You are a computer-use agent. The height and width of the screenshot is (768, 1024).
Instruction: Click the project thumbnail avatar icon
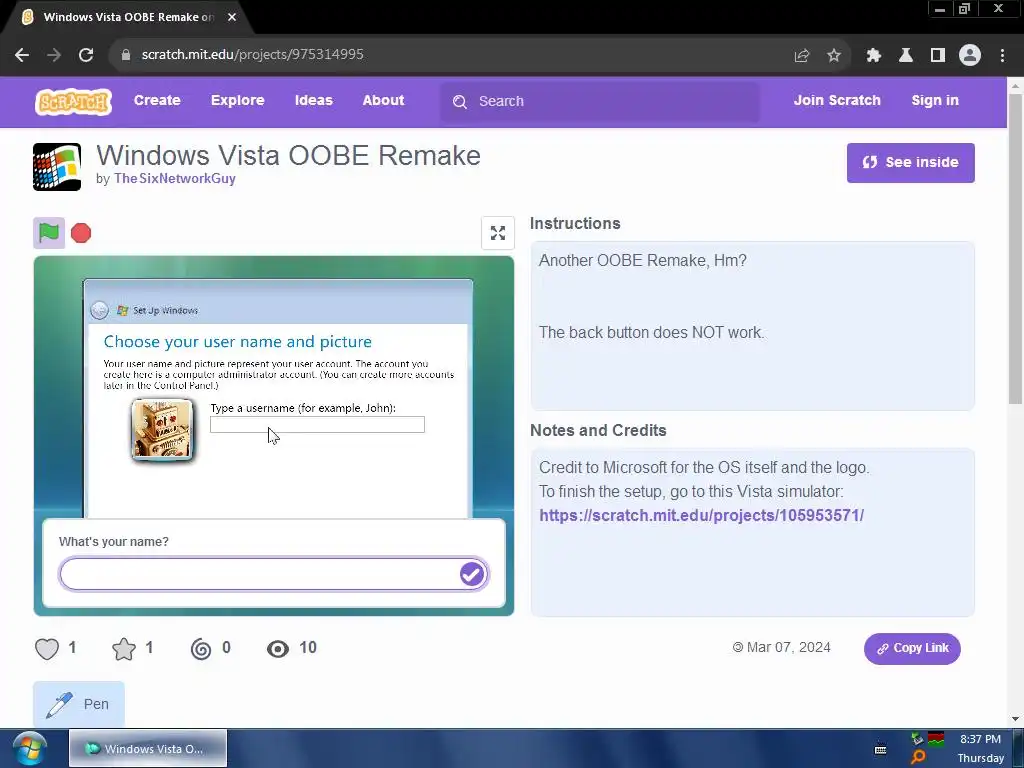click(x=57, y=167)
